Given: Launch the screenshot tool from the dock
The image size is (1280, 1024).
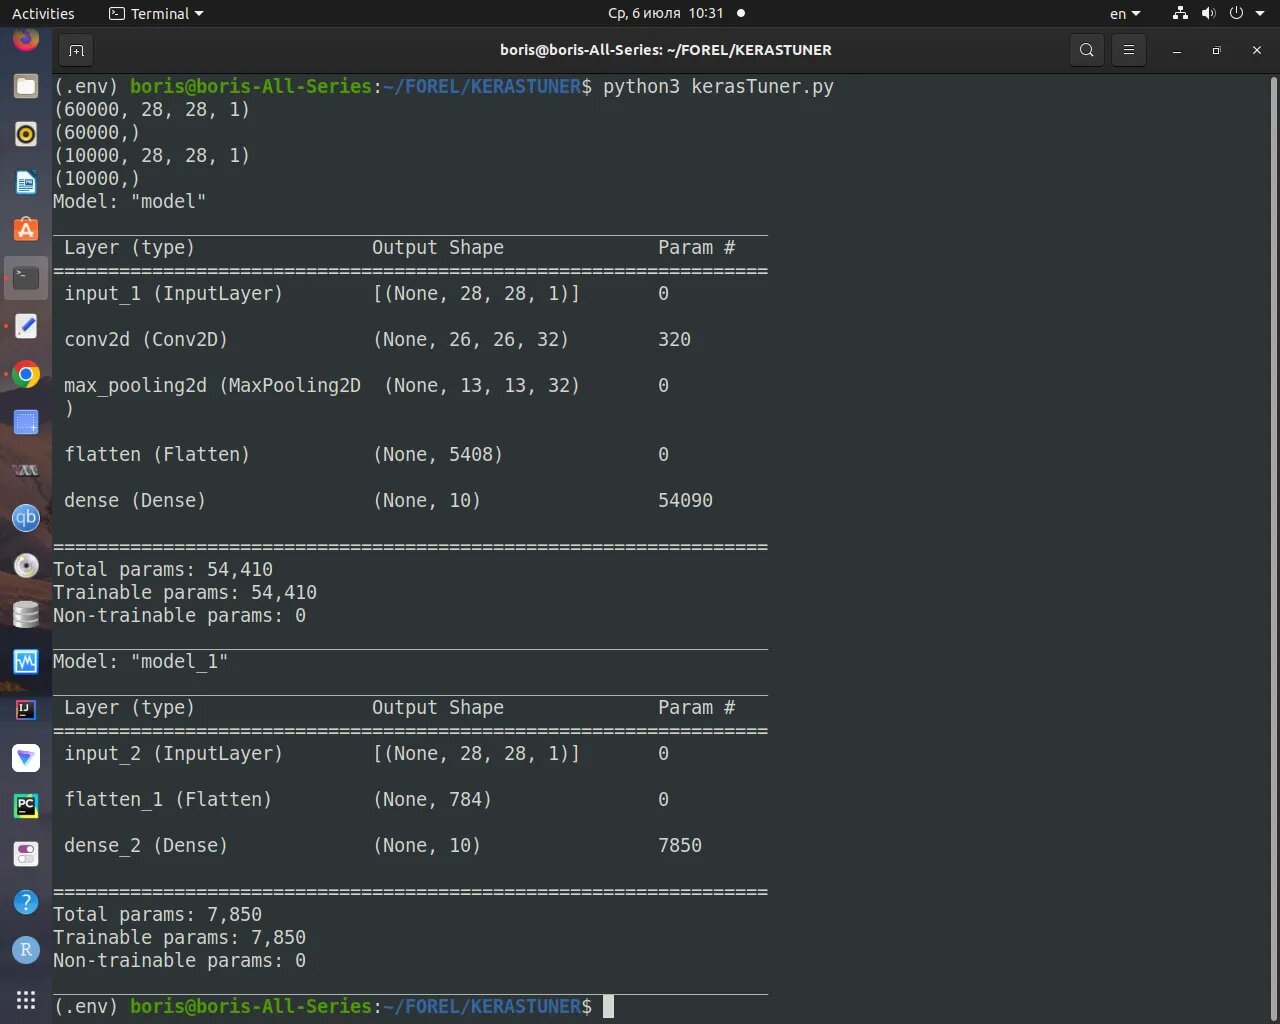Looking at the screenshot, I should coord(26,422).
